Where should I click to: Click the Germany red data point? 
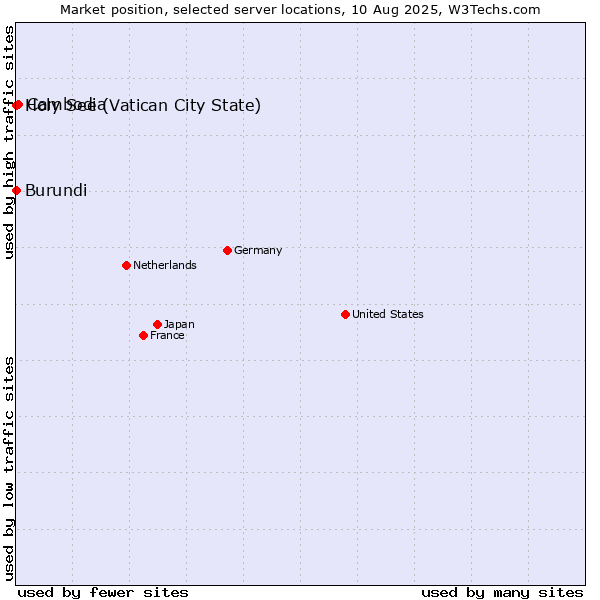click(227, 251)
